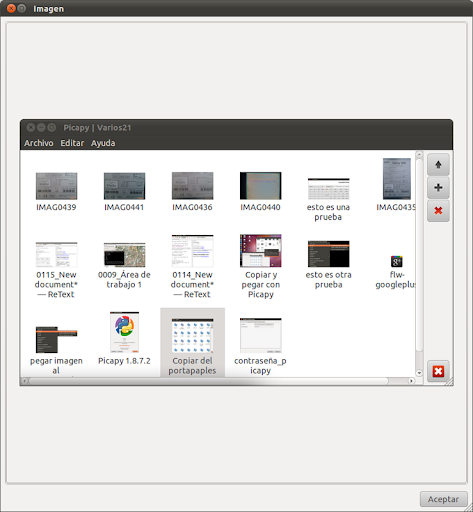This screenshot has width=473, height=512.
Task: Select the esto es otra prueba thumbnail
Action: (328, 254)
